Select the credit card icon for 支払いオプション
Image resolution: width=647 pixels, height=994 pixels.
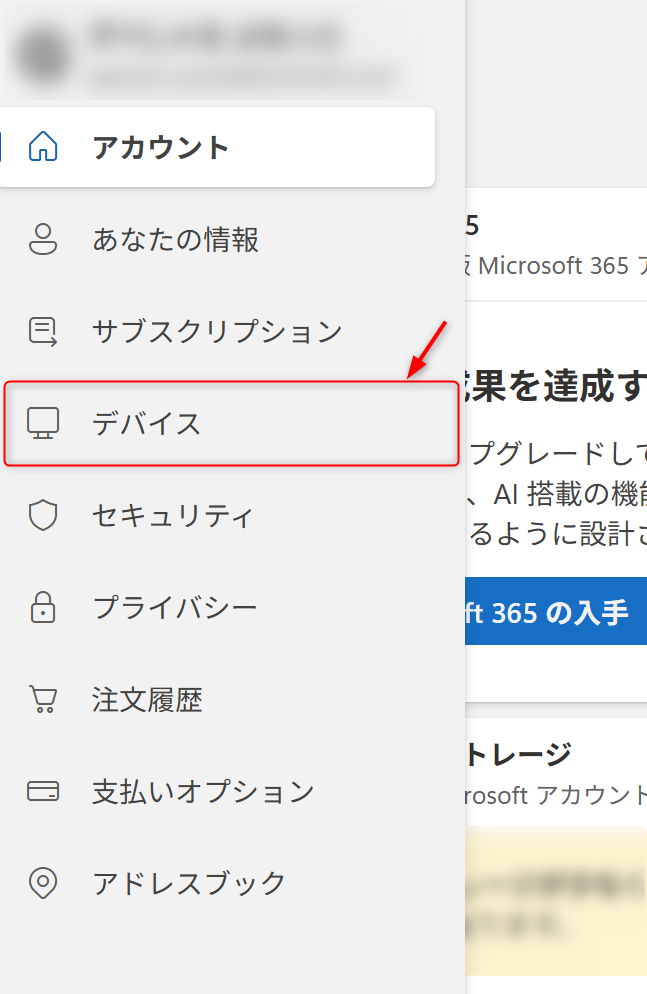[x=43, y=792]
